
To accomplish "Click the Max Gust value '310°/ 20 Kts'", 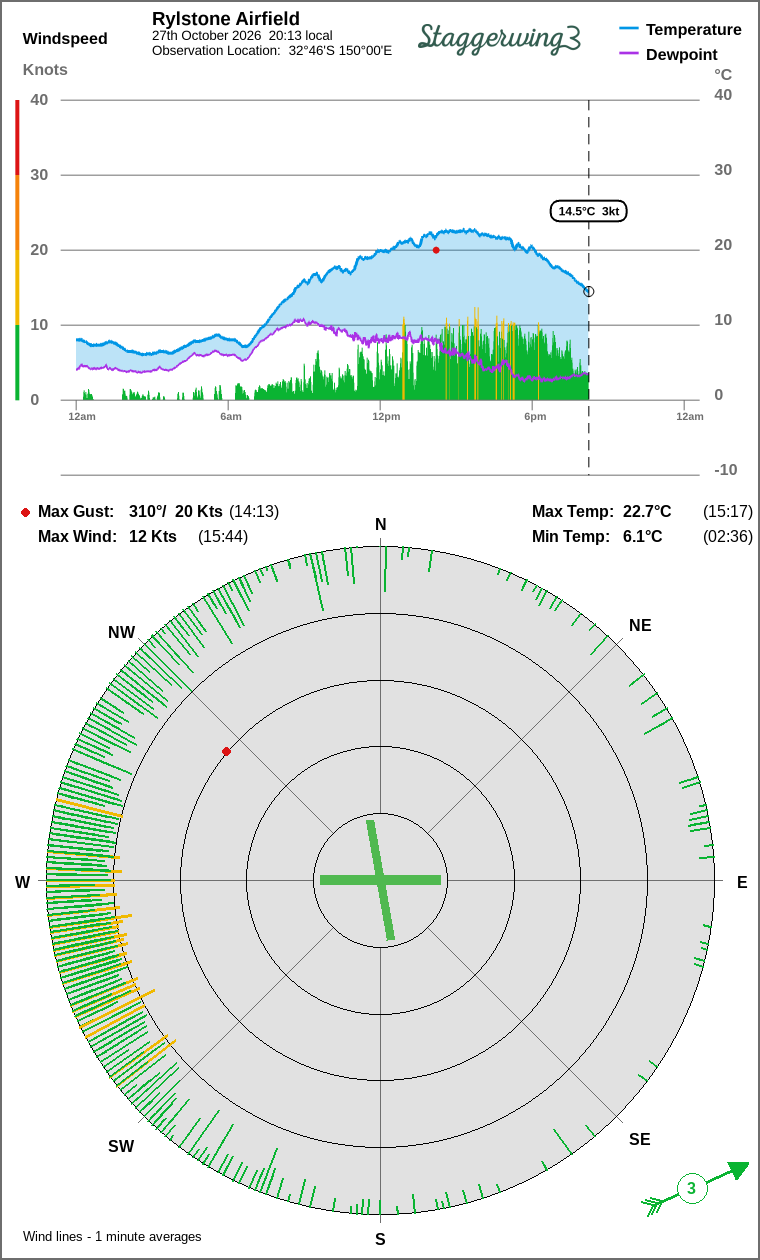I will [176, 511].
